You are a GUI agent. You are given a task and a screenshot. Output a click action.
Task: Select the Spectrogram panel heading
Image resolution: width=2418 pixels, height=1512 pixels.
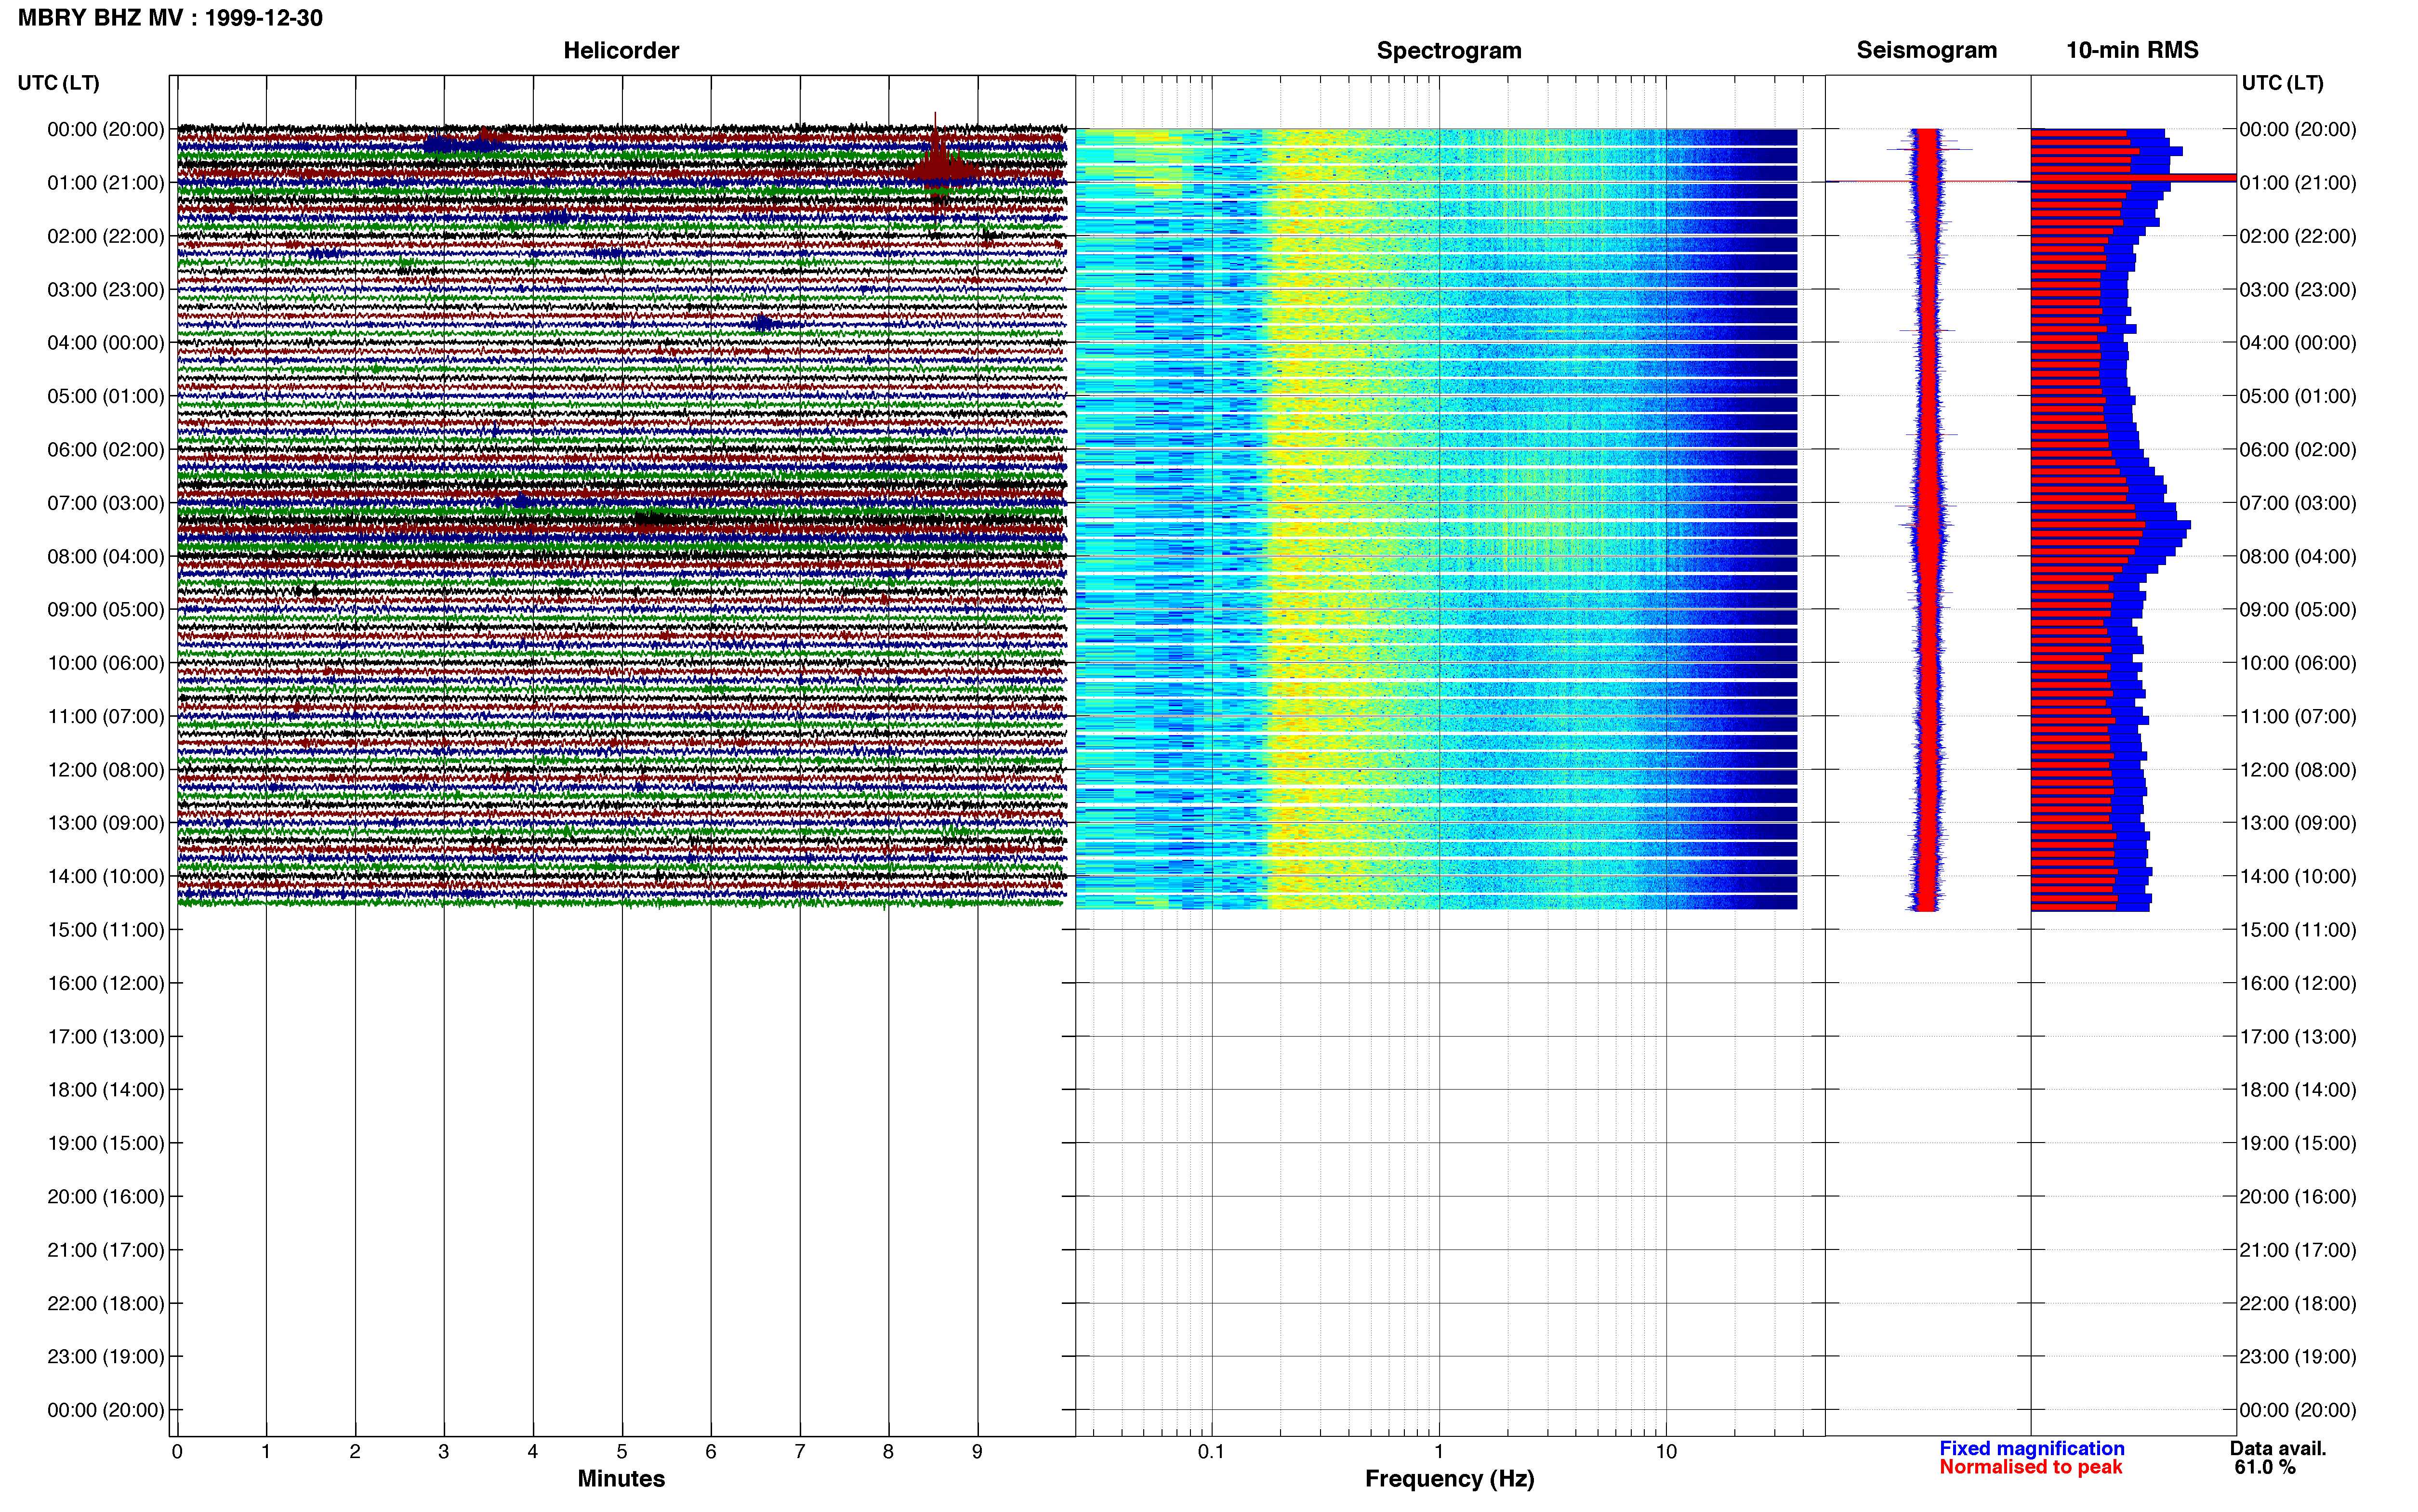pyautogui.click(x=1449, y=50)
